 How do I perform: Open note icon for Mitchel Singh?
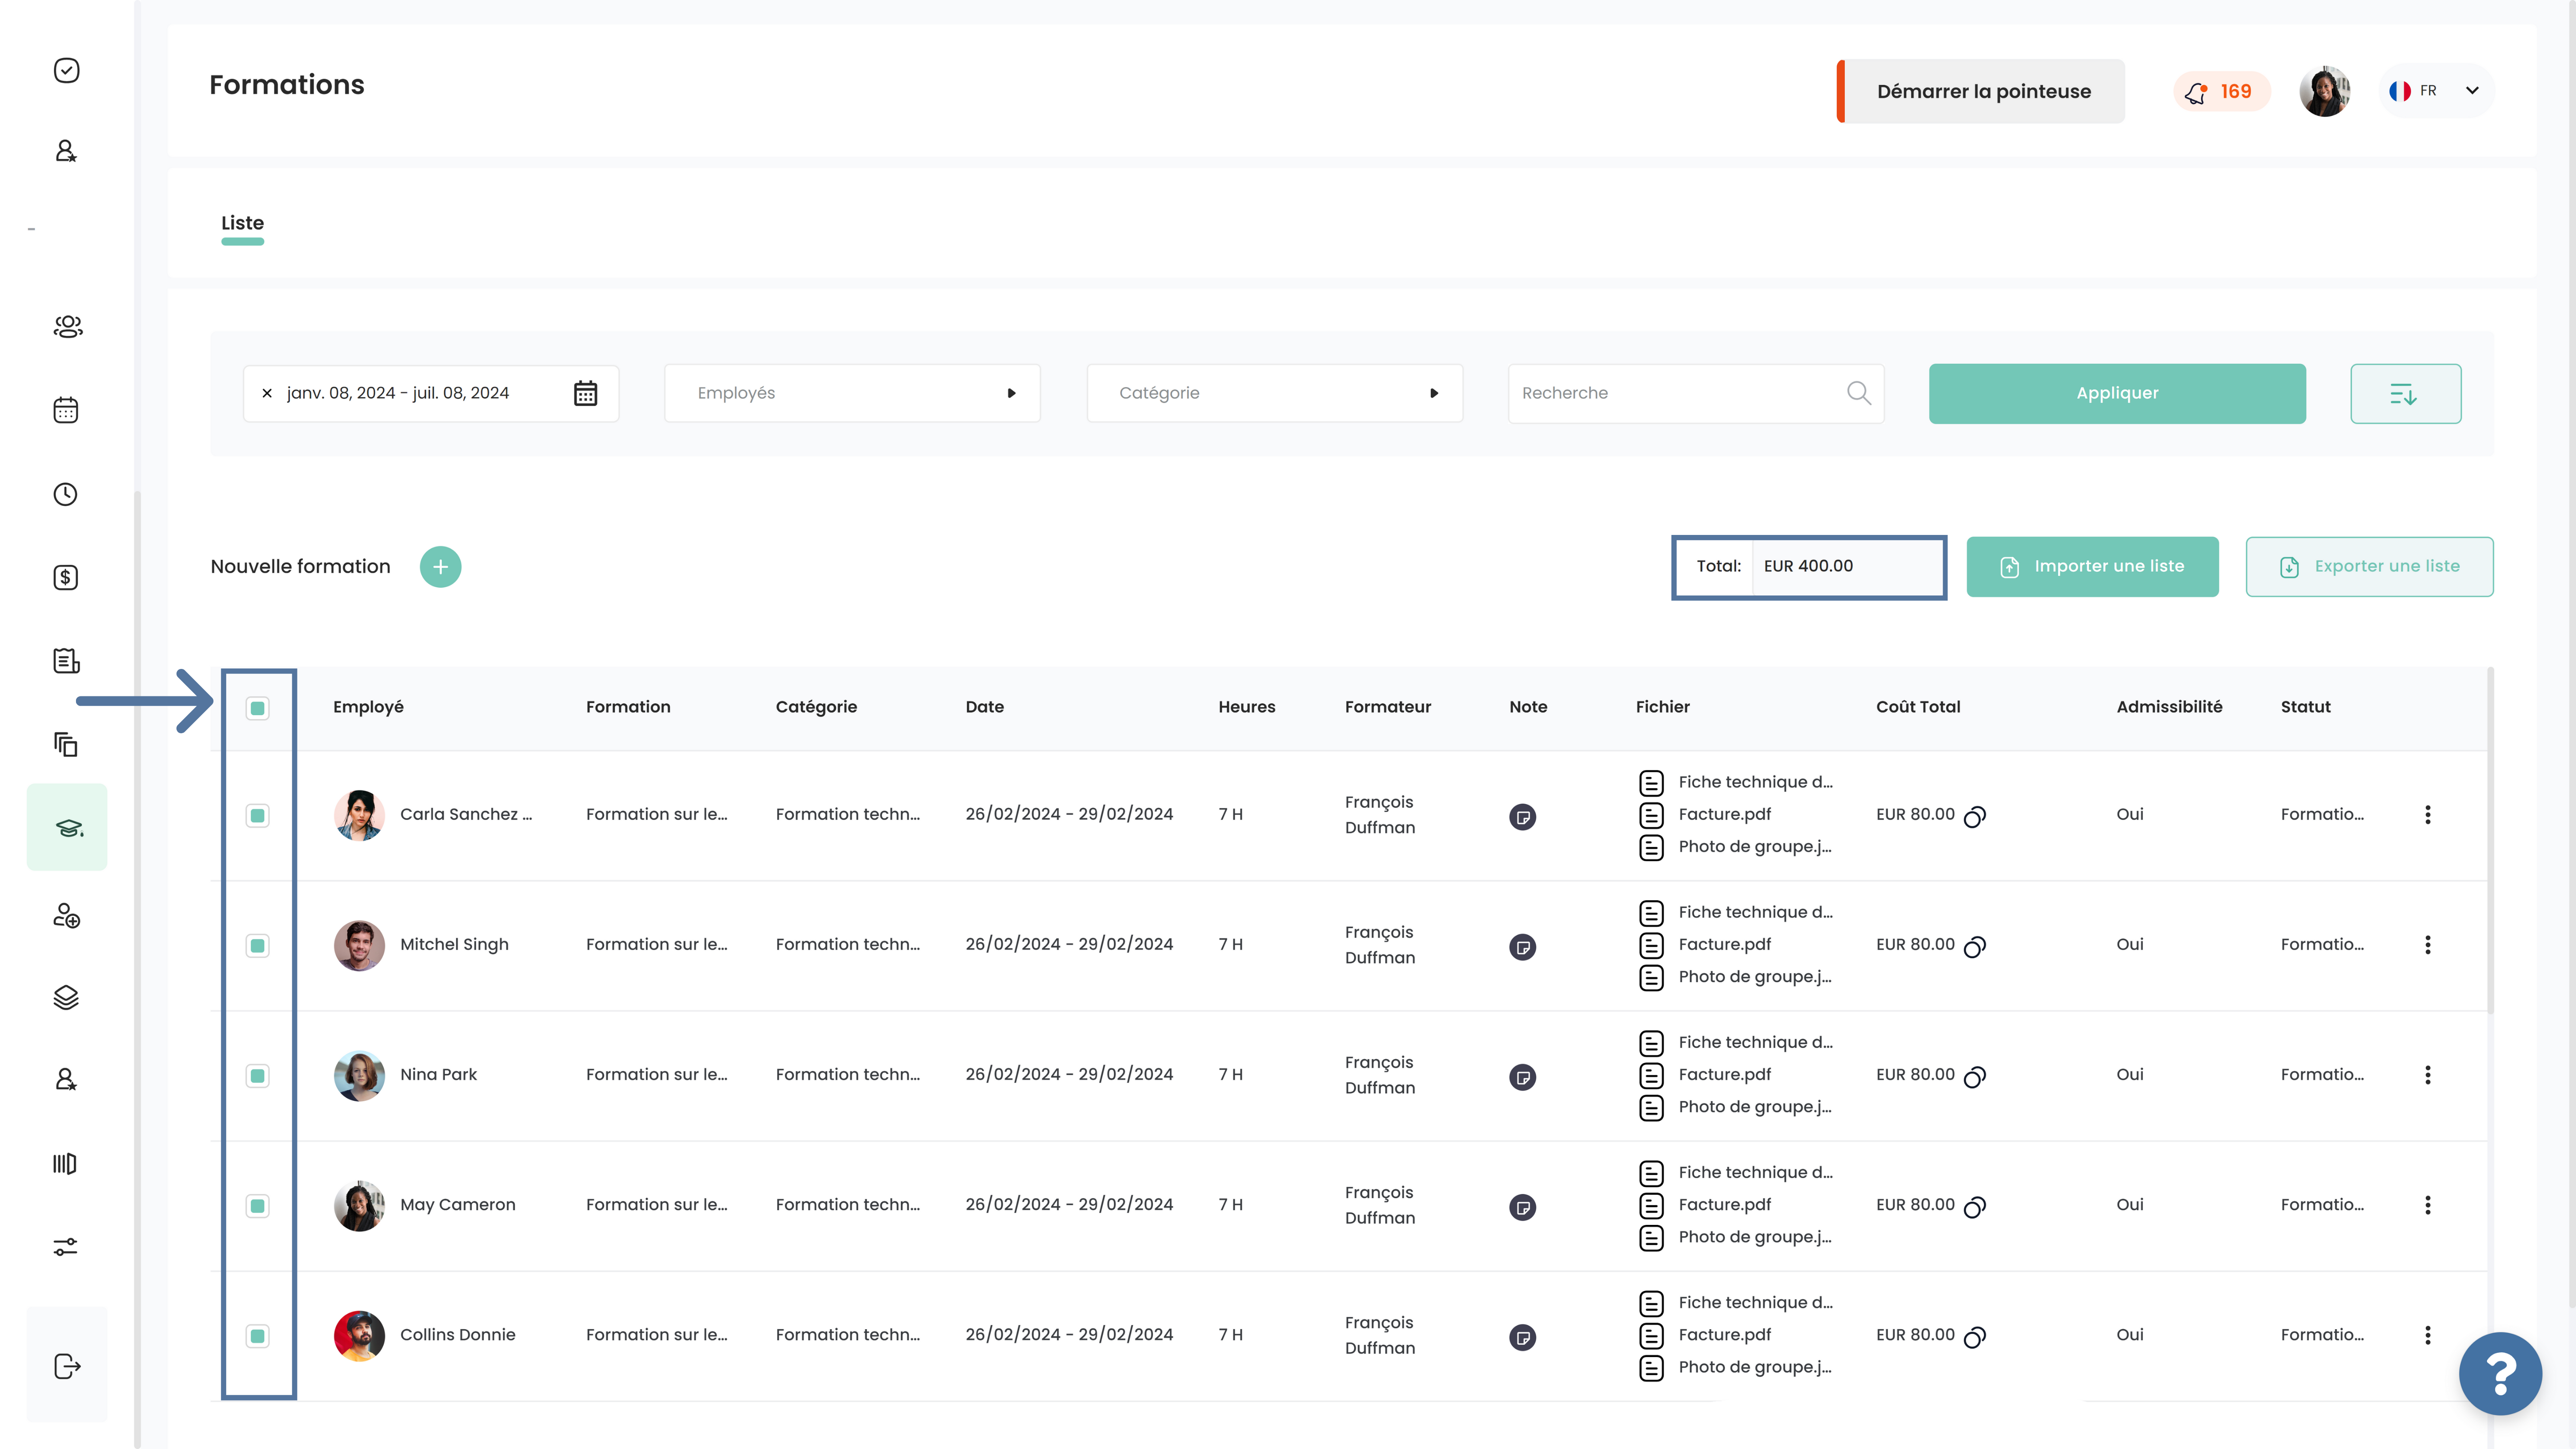(x=1522, y=947)
